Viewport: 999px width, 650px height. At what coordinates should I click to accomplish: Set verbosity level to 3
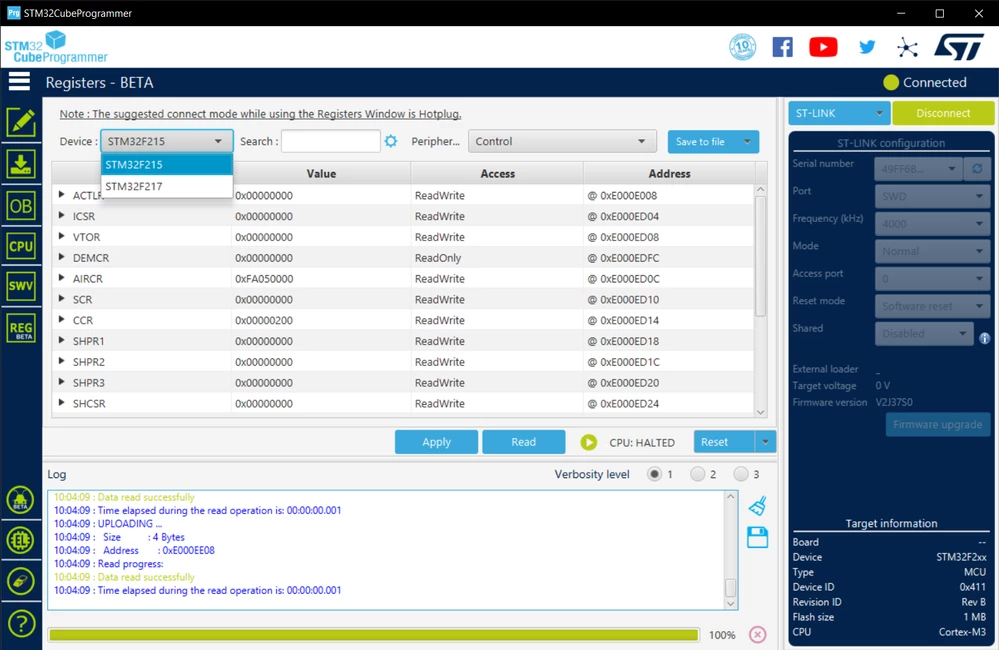(741, 474)
